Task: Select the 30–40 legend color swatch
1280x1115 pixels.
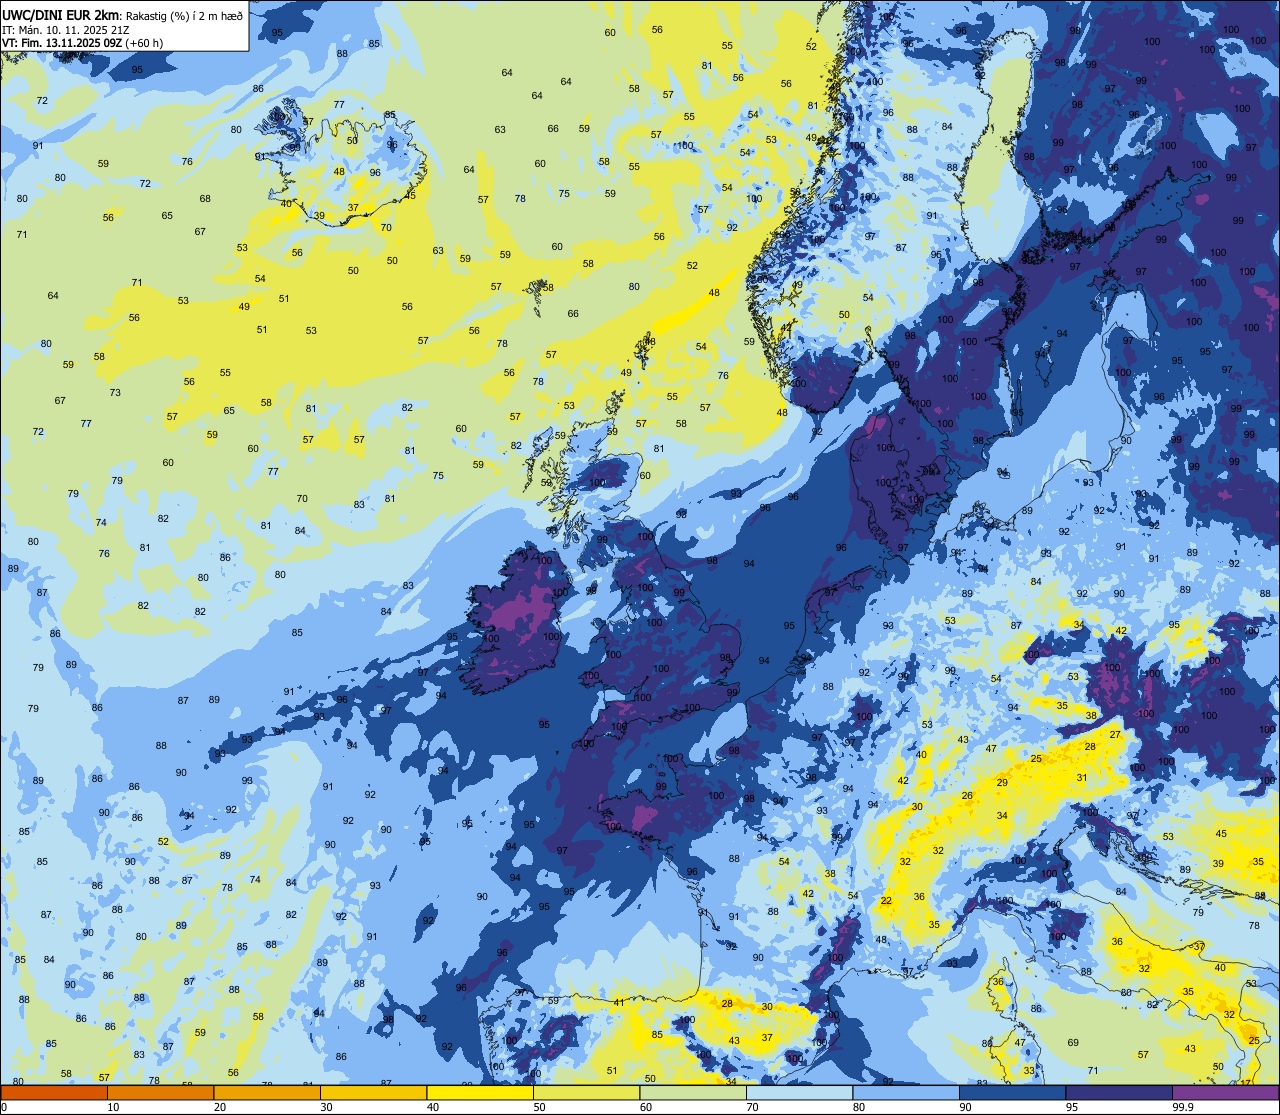Action: [x=373, y=1093]
